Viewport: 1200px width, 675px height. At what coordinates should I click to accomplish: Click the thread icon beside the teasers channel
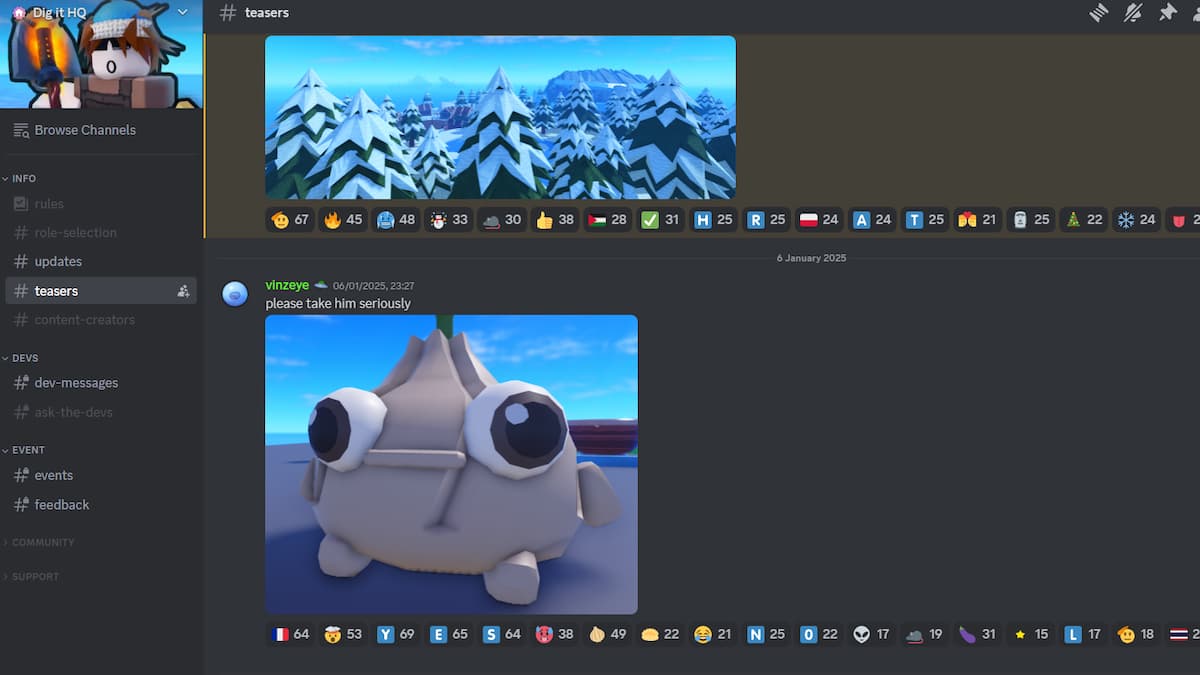183,290
